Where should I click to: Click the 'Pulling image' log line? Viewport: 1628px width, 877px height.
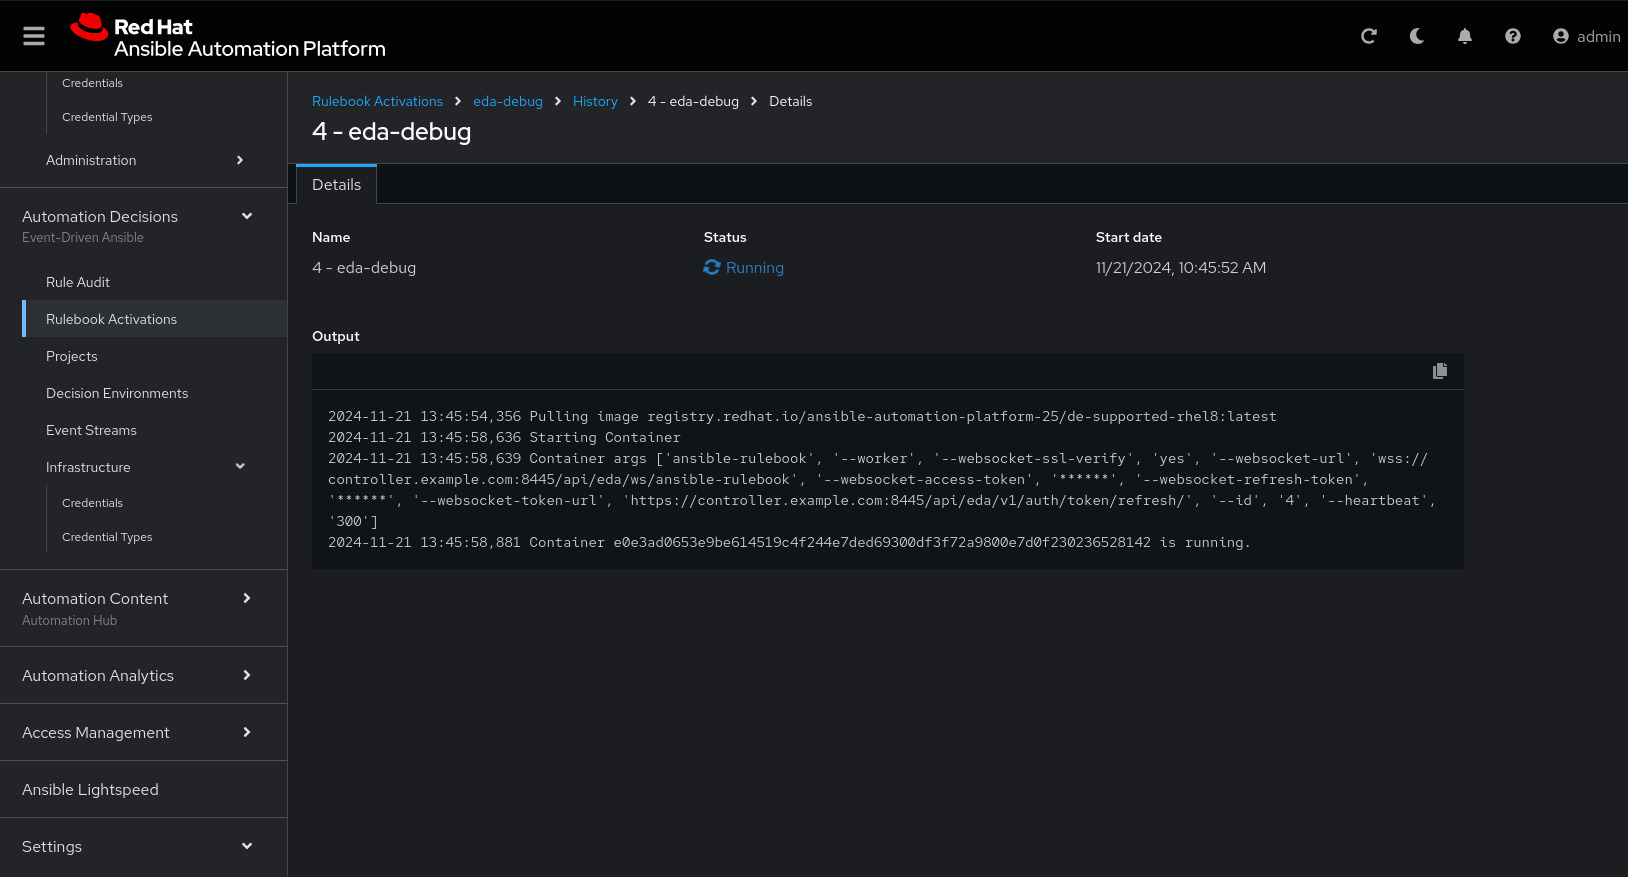point(802,416)
